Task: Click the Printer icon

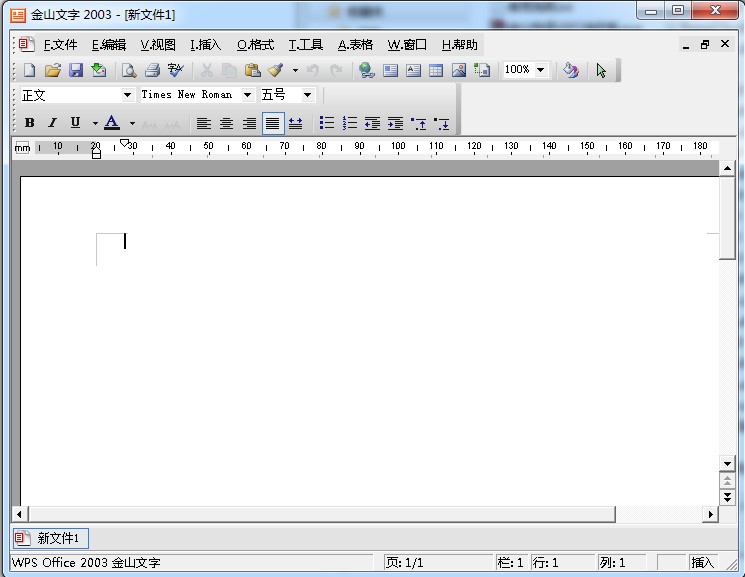Action: coord(152,70)
